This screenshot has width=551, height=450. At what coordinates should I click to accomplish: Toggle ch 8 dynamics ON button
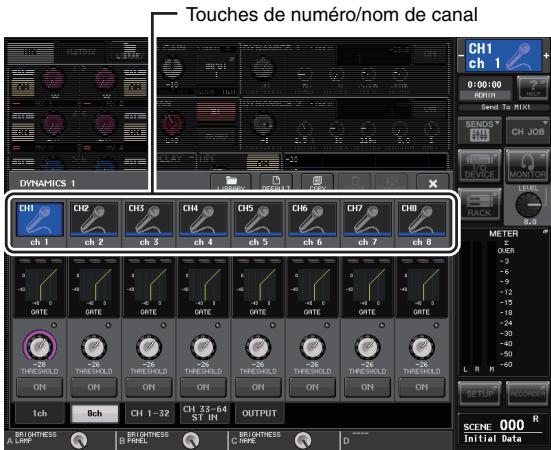pos(422,387)
